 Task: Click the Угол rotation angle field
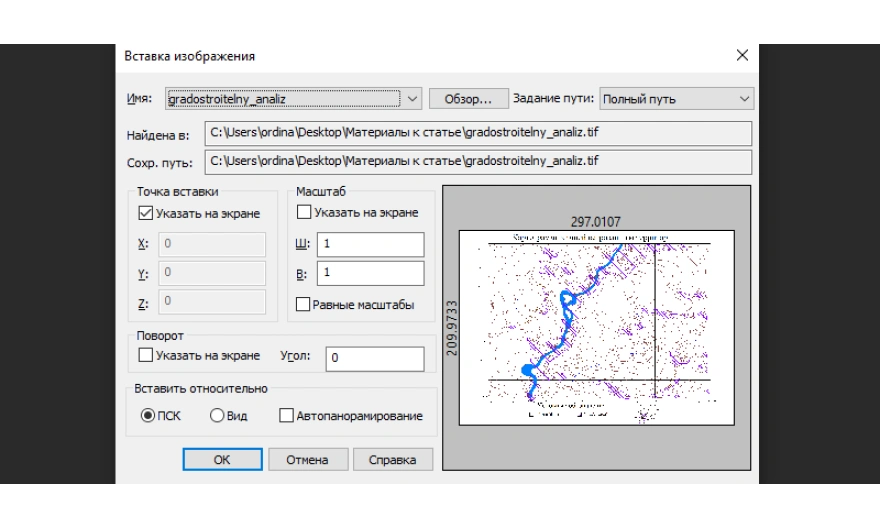coord(374,358)
